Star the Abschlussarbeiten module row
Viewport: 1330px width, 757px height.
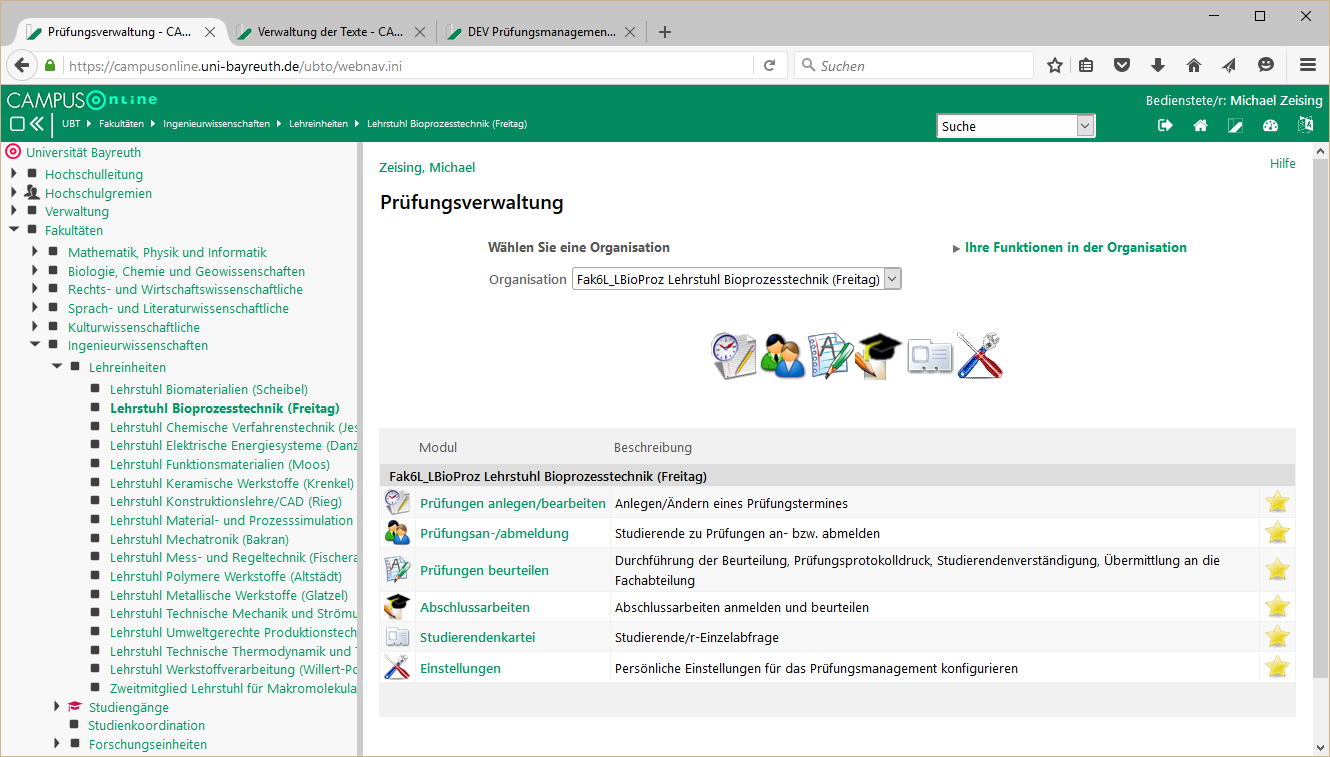[1277, 606]
